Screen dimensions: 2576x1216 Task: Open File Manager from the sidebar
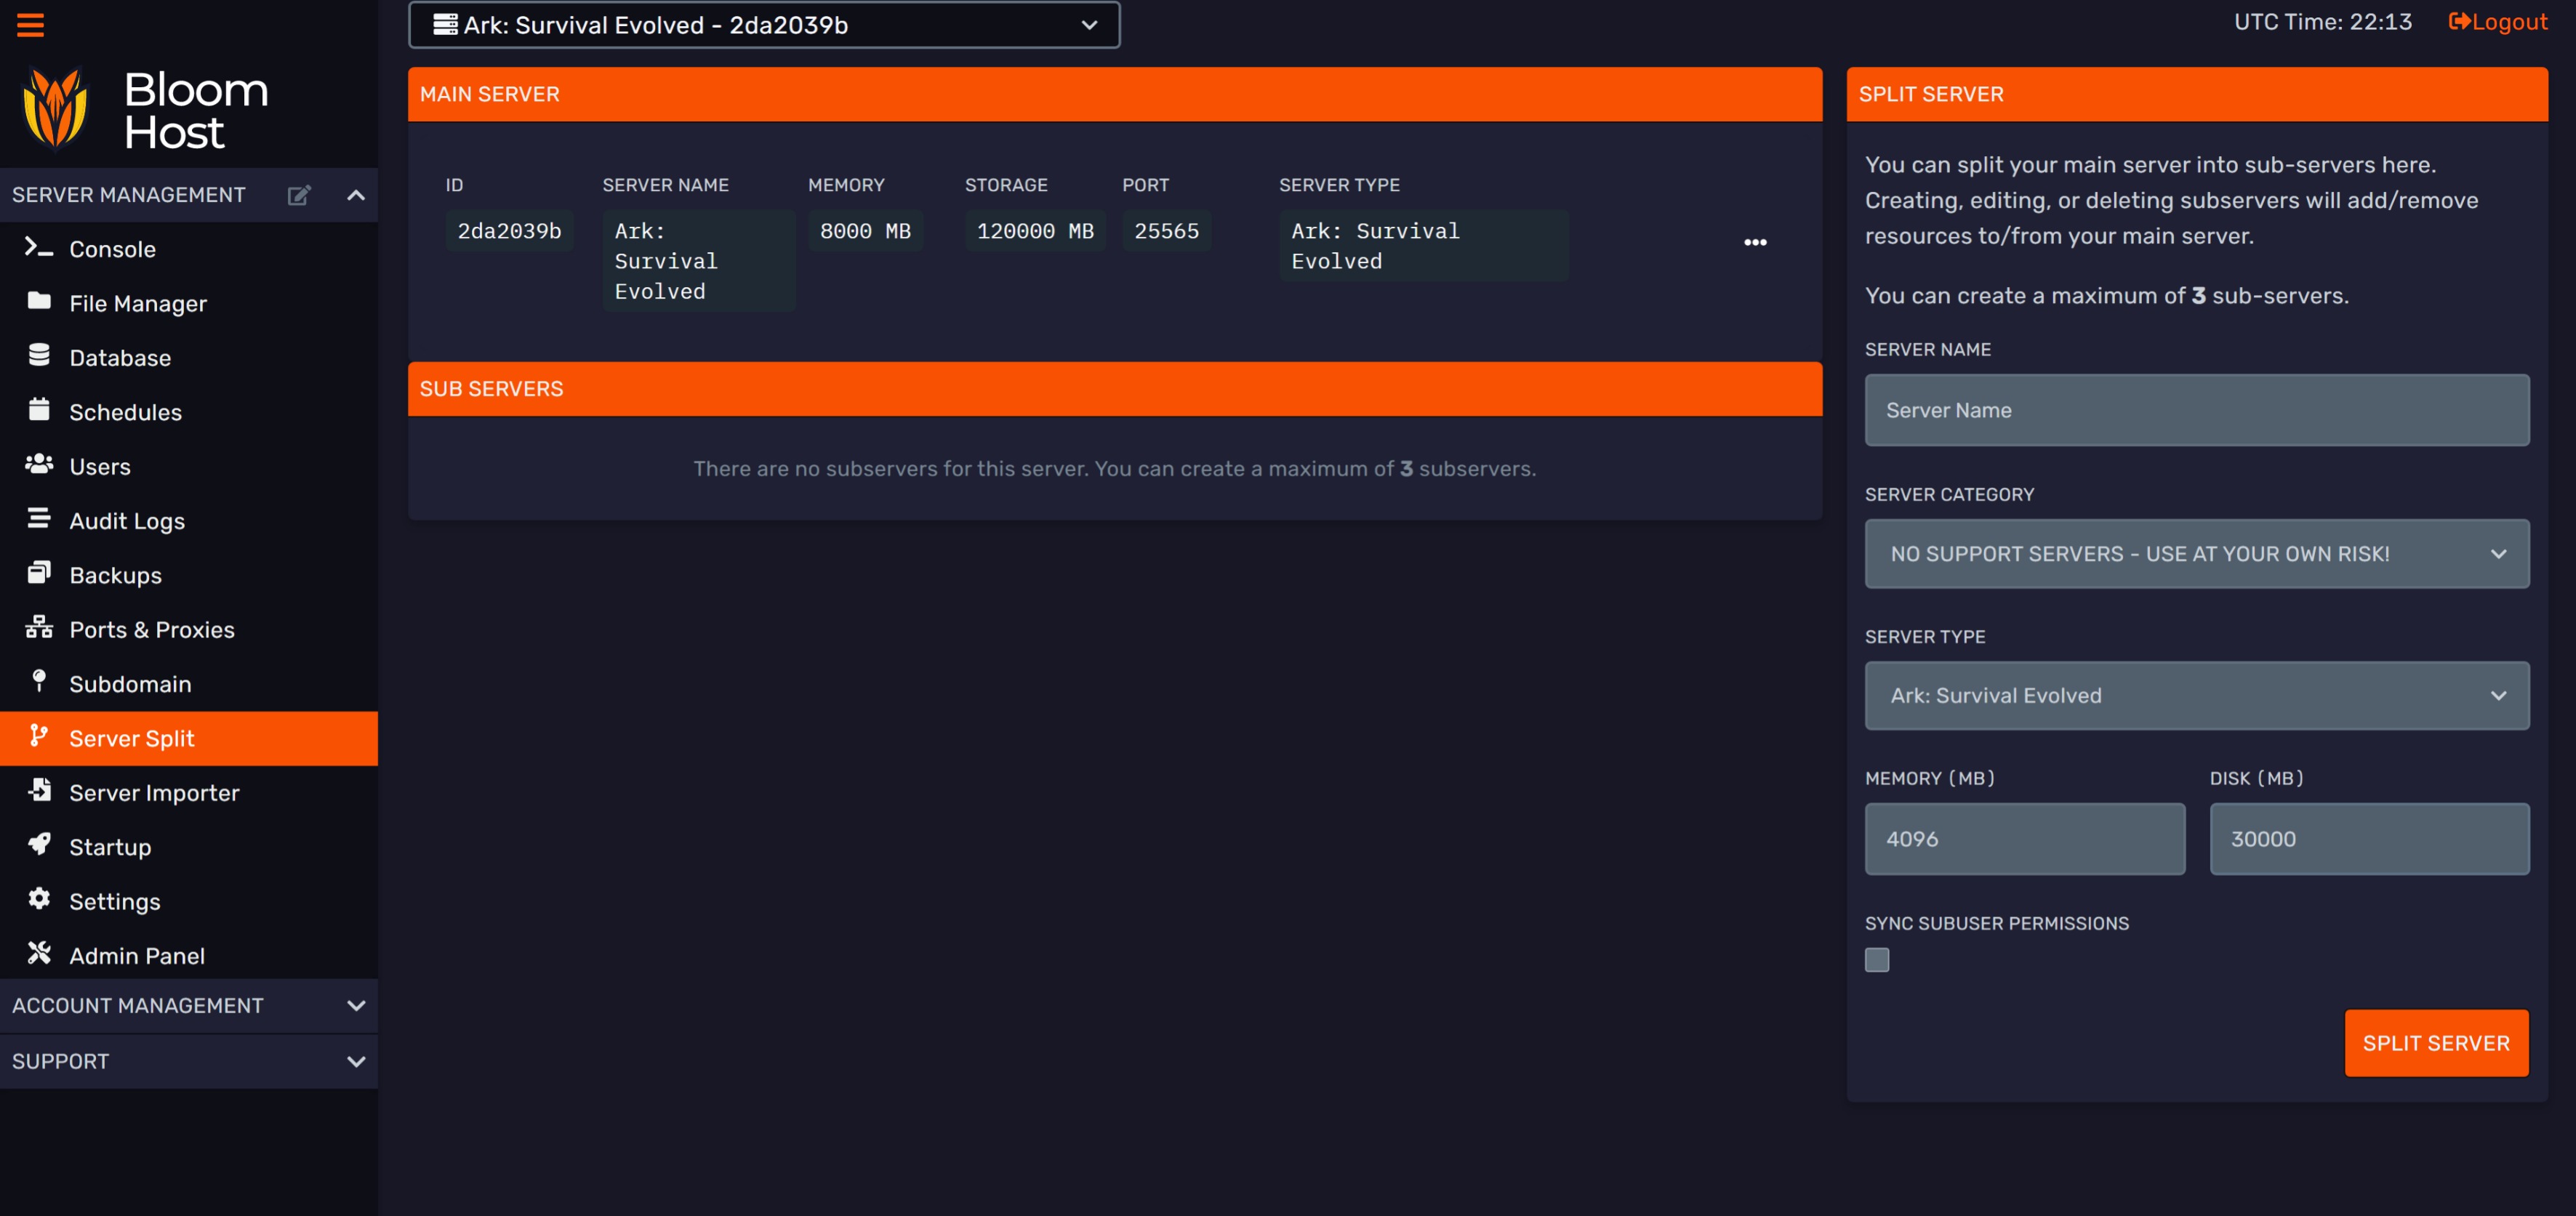click(x=137, y=303)
